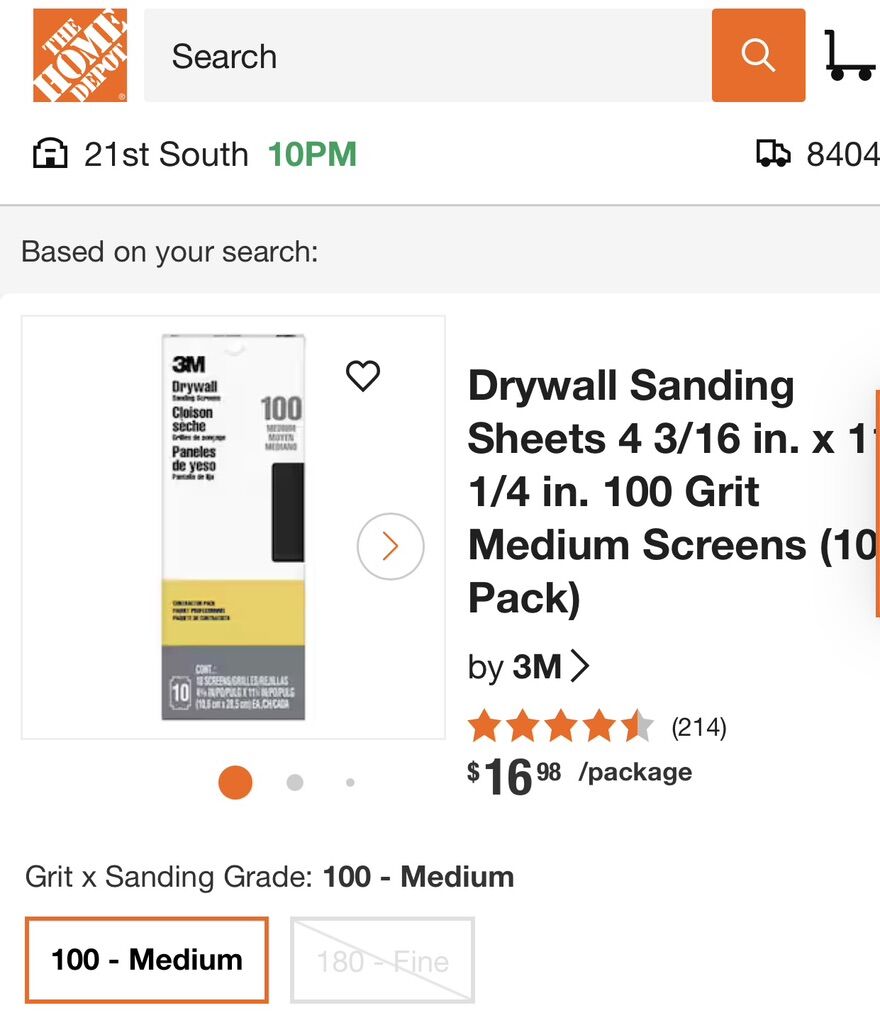This screenshot has width=880, height=1020.
Task: Open the 21st South store selector
Action: (x=166, y=155)
